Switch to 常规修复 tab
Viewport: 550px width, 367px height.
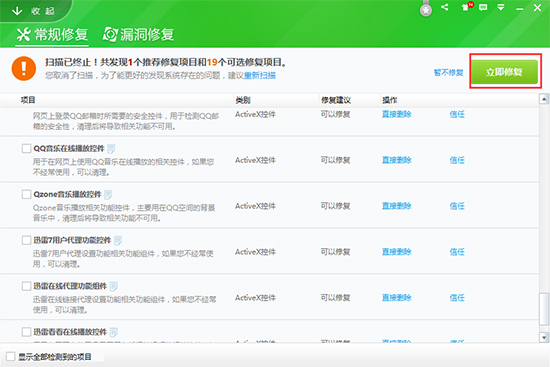point(52,35)
